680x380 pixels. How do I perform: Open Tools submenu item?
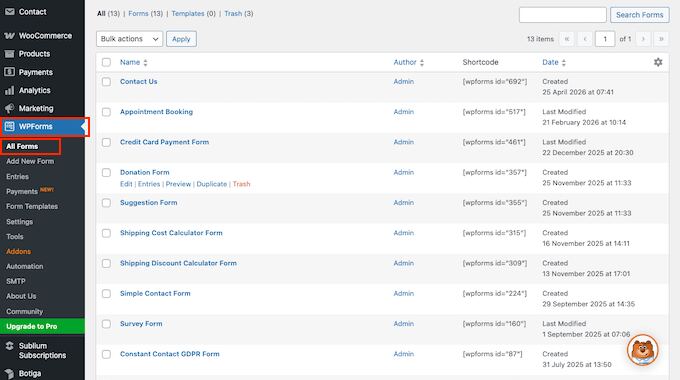click(15, 236)
